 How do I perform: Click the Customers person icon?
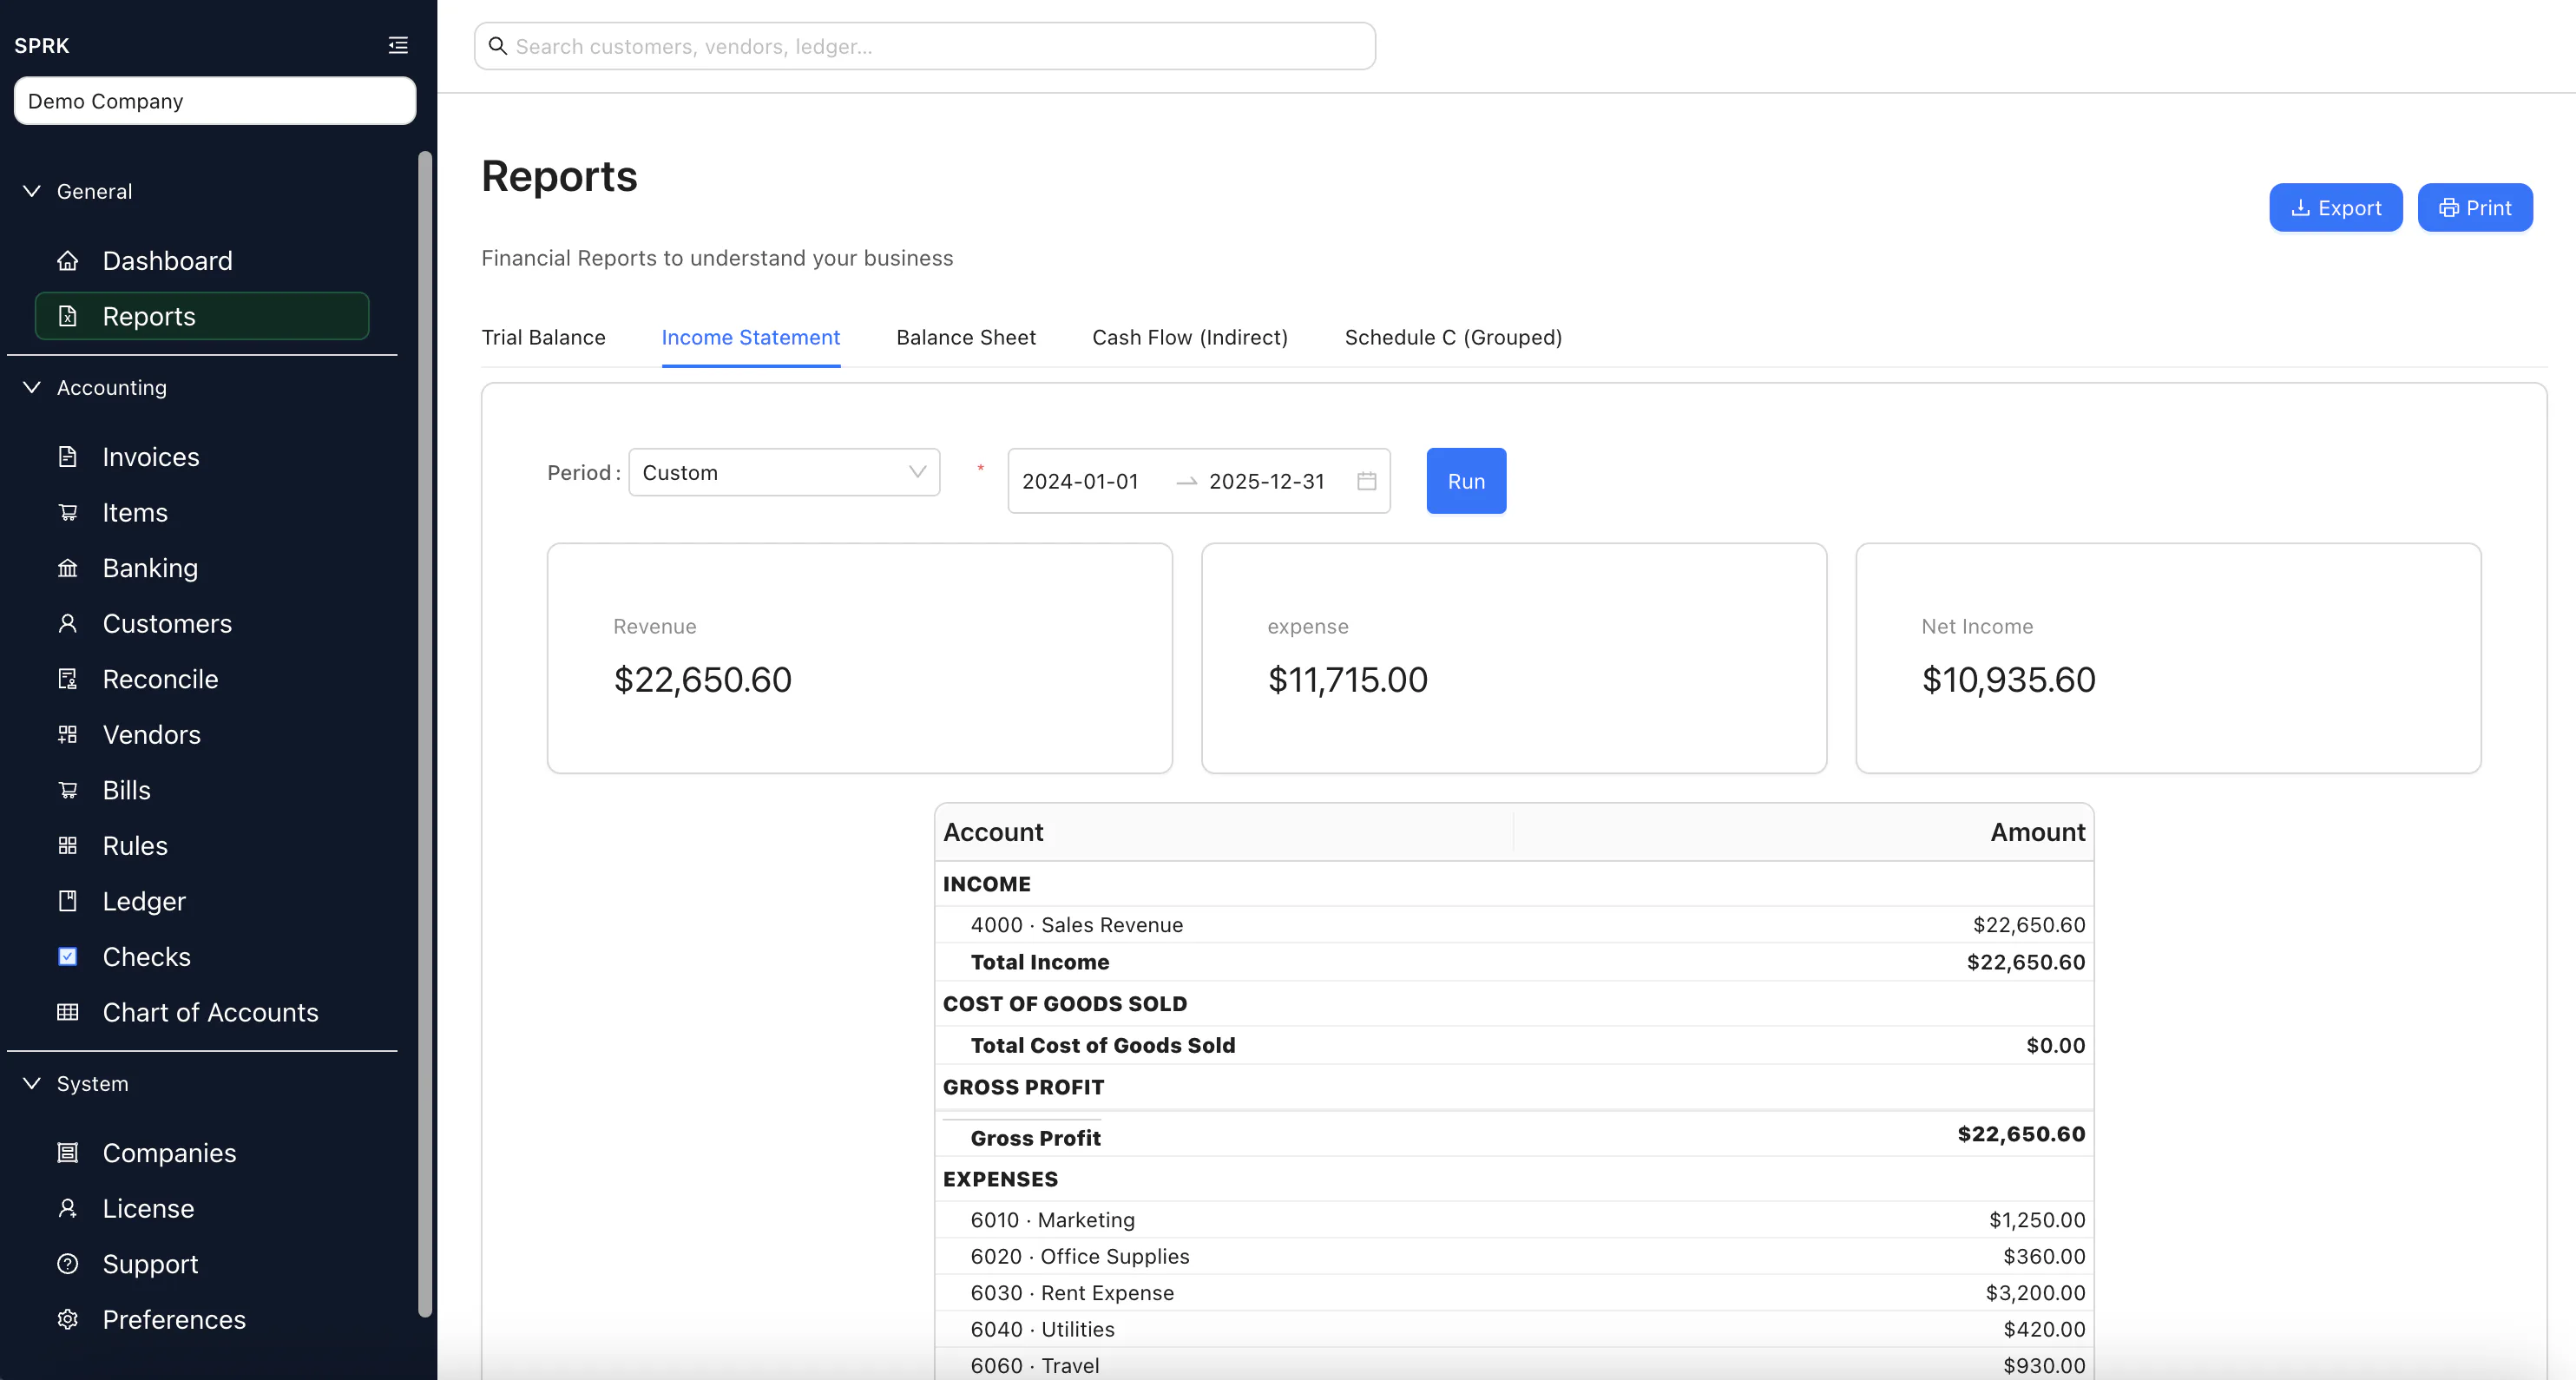[x=67, y=624]
